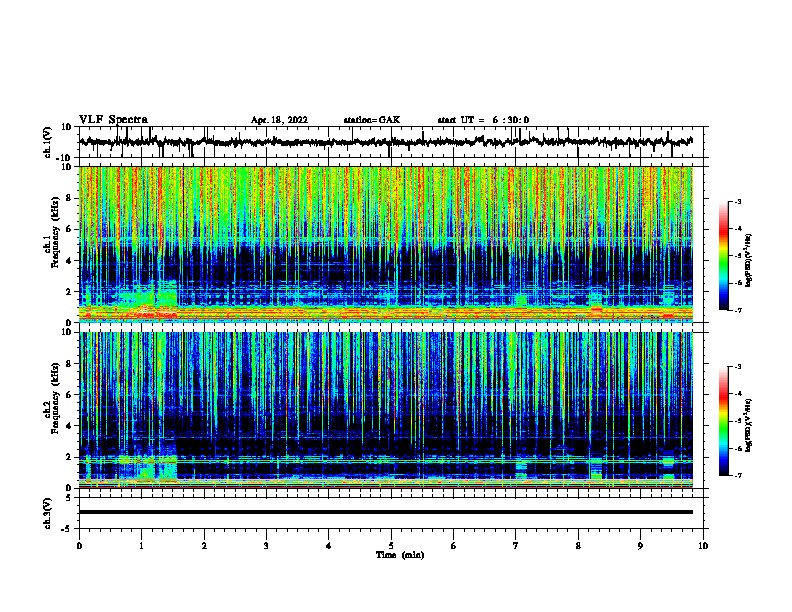This screenshot has width=792, height=612.
Task: Click the ch.1 color scale bar
Action: pos(723,256)
